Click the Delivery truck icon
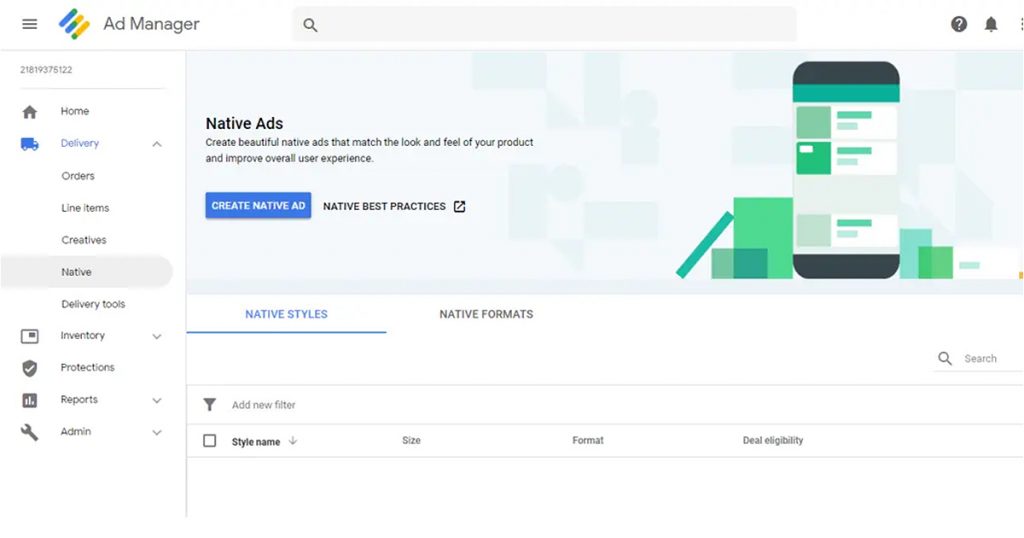 tap(29, 144)
